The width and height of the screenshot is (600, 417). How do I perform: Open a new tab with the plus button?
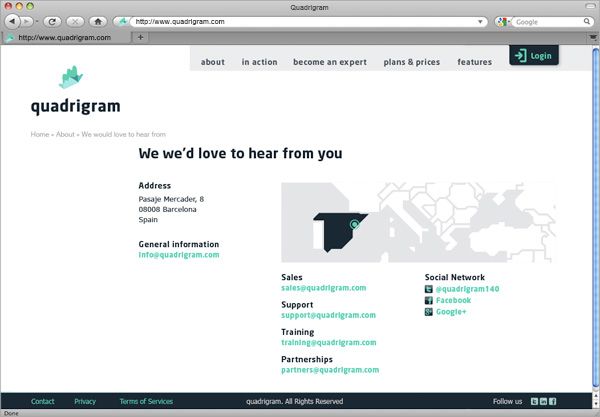[x=140, y=37]
